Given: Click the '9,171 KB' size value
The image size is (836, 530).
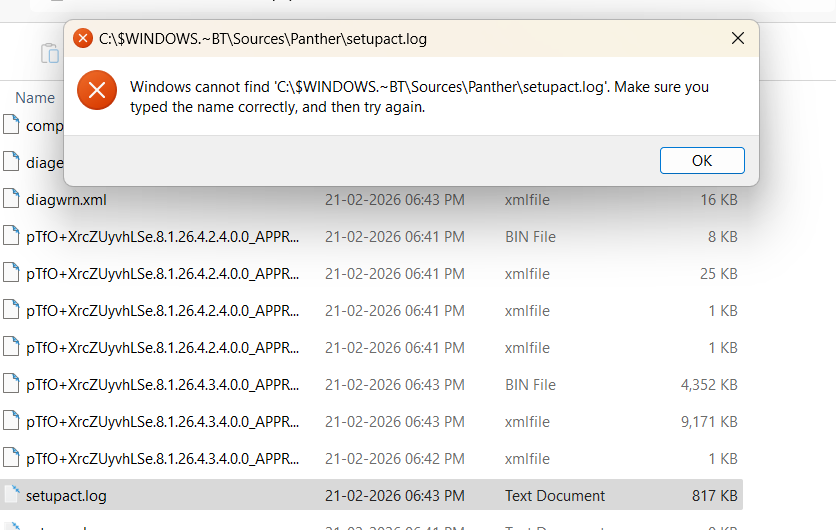Looking at the screenshot, I should (709, 422).
